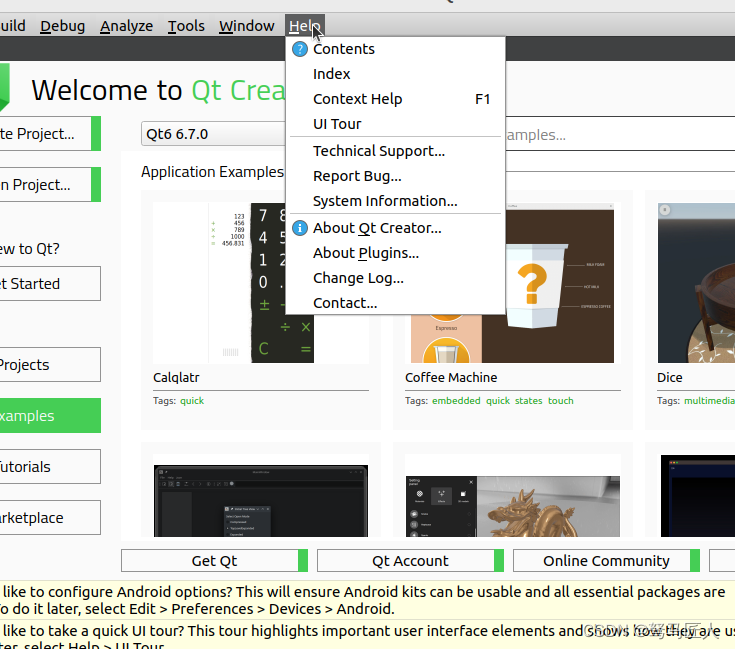Open About Qt Creator menu entry
This screenshot has height=649, width=735.
click(395, 228)
